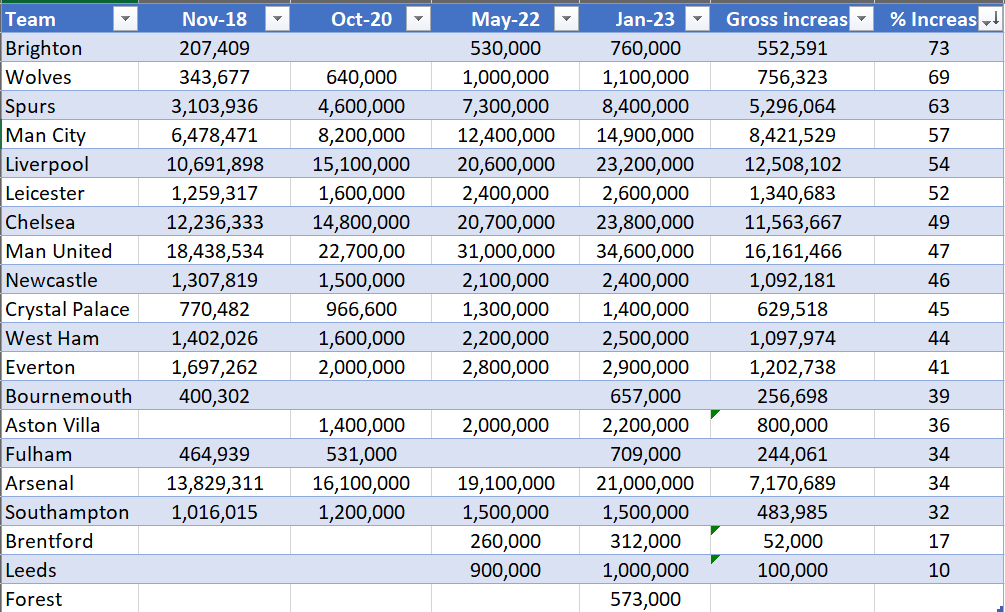Open the Team column filter dropdown

[125, 19]
